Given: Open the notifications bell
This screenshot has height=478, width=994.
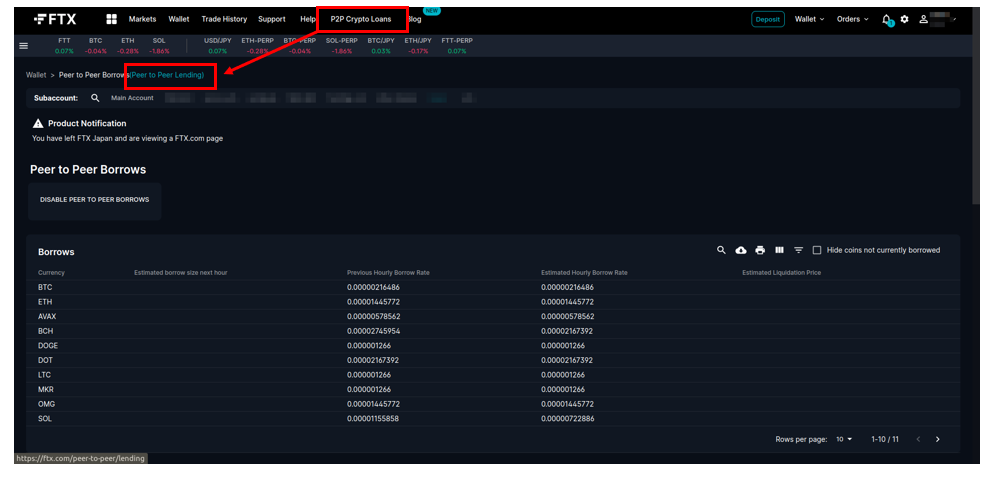Looking at the screenshot, I should pyautogui.click(x=887, y=20).
